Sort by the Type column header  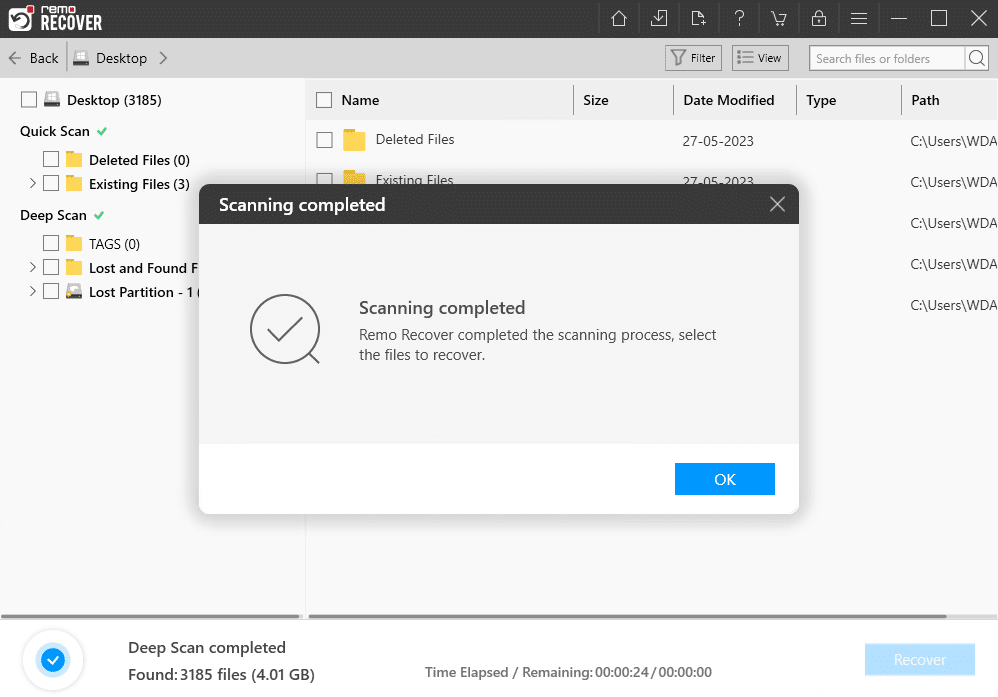(821, 100)
